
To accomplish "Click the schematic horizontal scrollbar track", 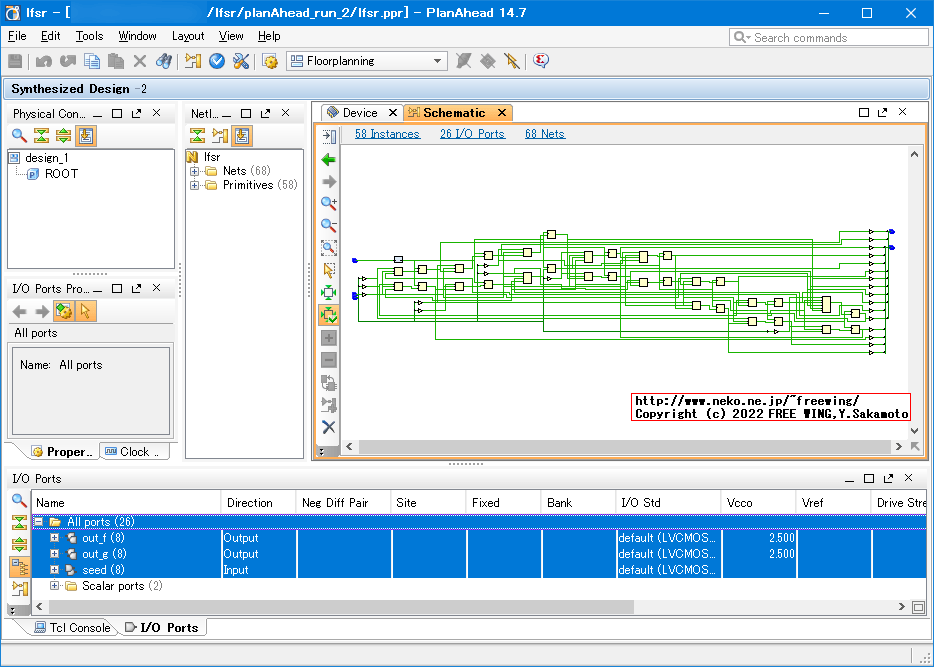I will pos(625,447).
